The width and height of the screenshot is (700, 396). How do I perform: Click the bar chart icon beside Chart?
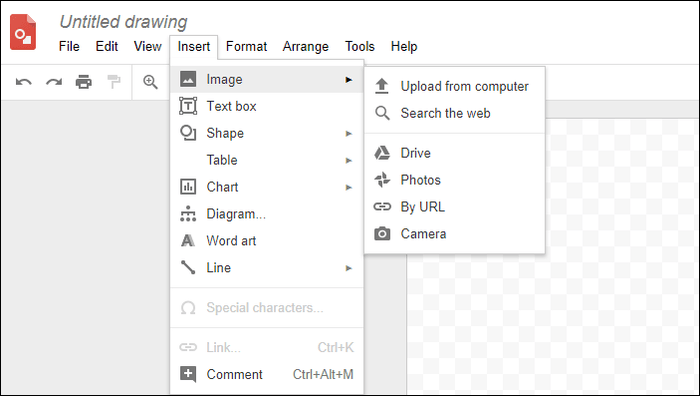coord(188,187)
